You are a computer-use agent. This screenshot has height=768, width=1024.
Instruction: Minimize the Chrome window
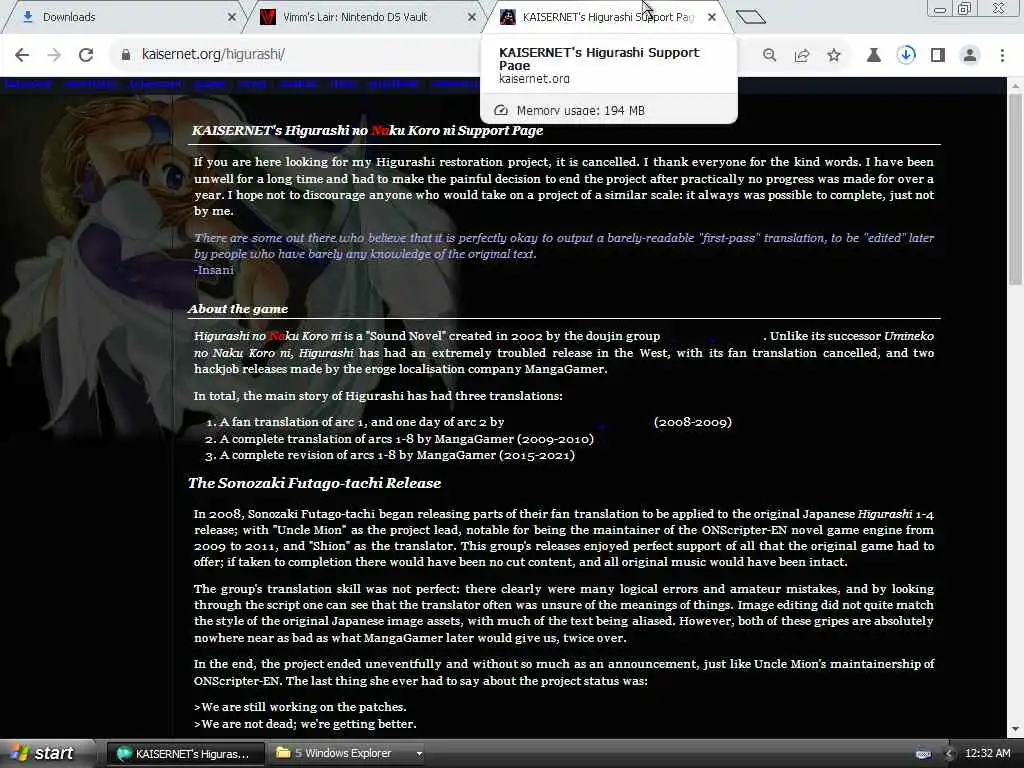click(940, 8)
